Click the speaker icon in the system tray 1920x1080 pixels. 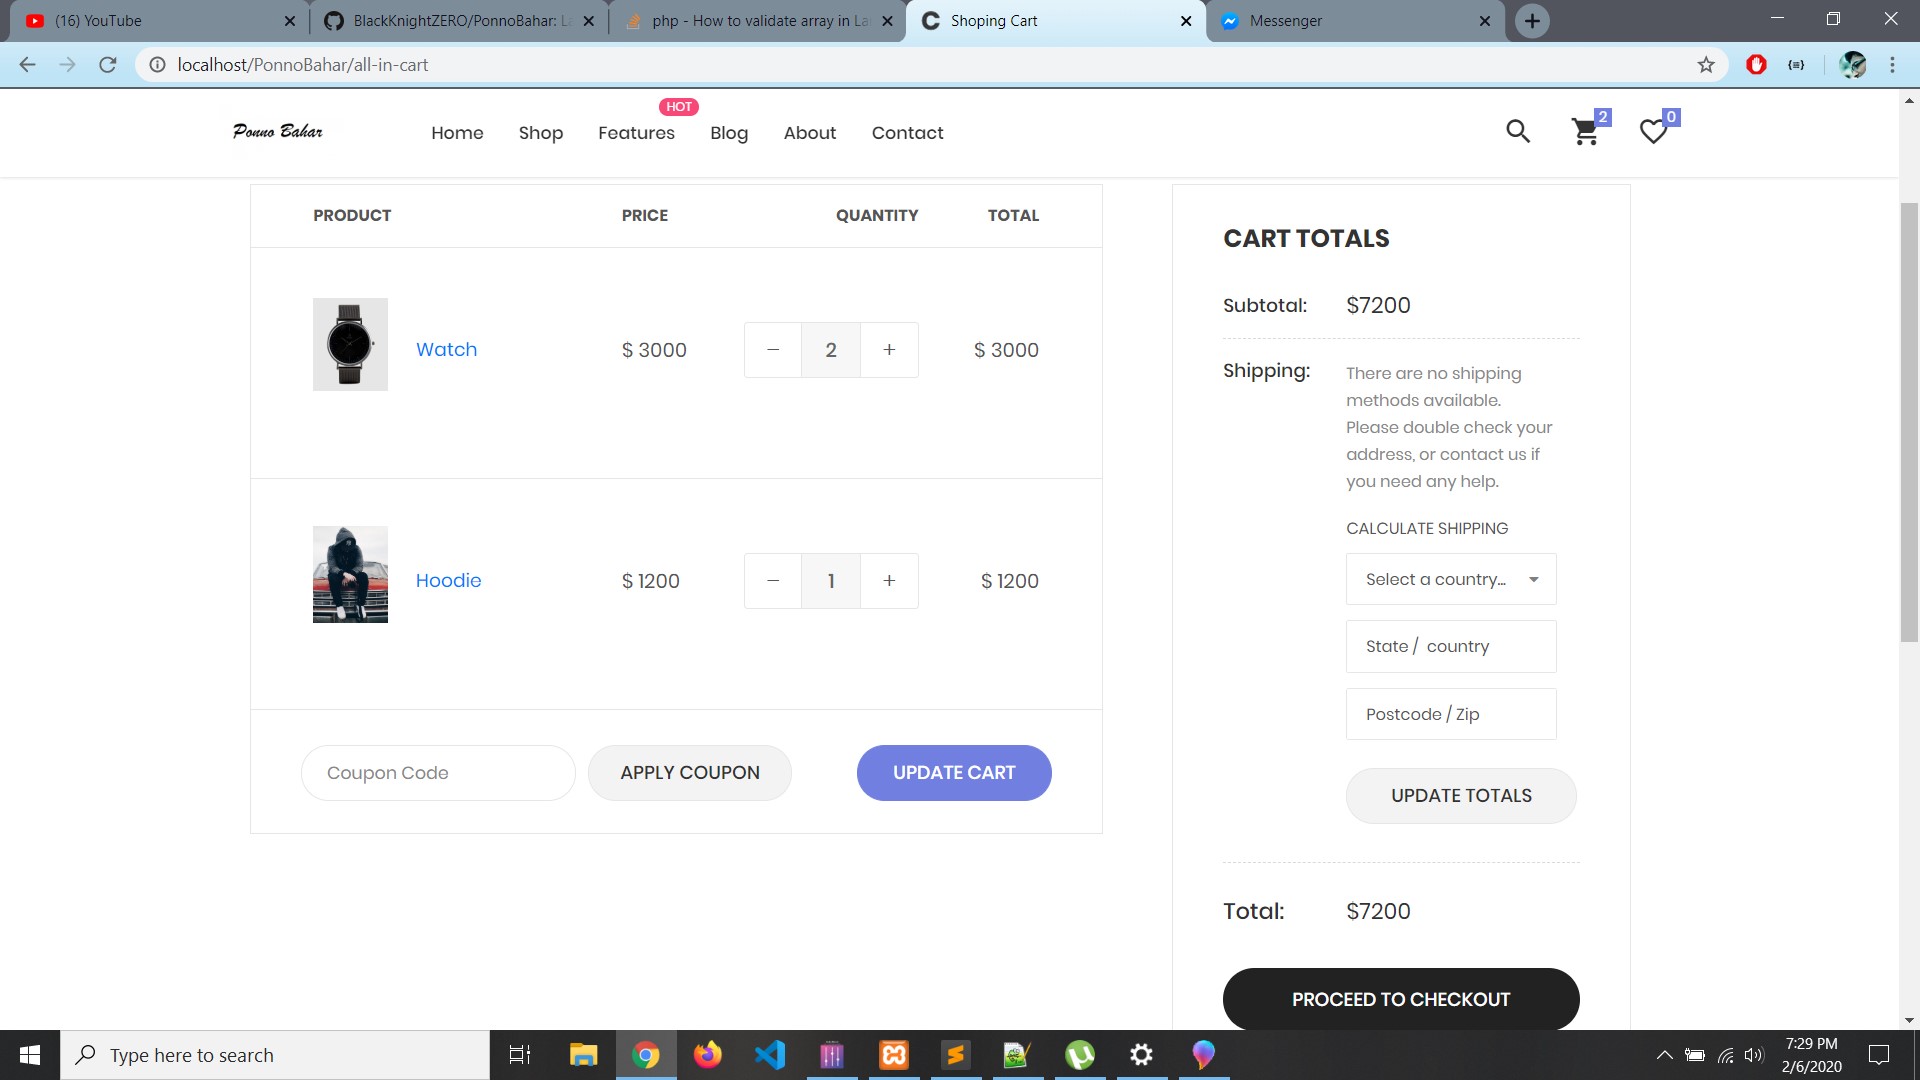click(x=1753, y=1054)
